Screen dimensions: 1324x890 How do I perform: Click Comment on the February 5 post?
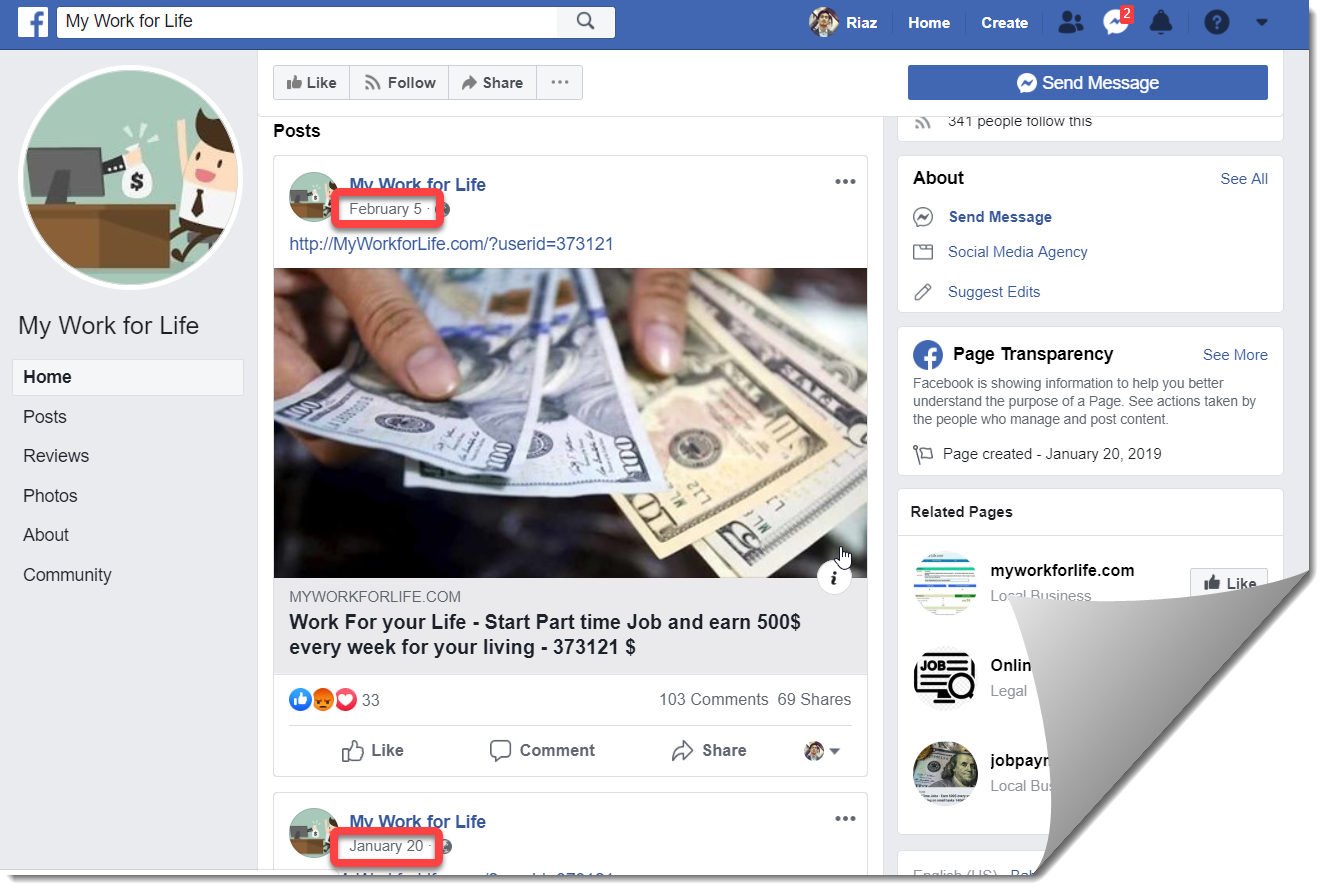click(x=542, y=751)
